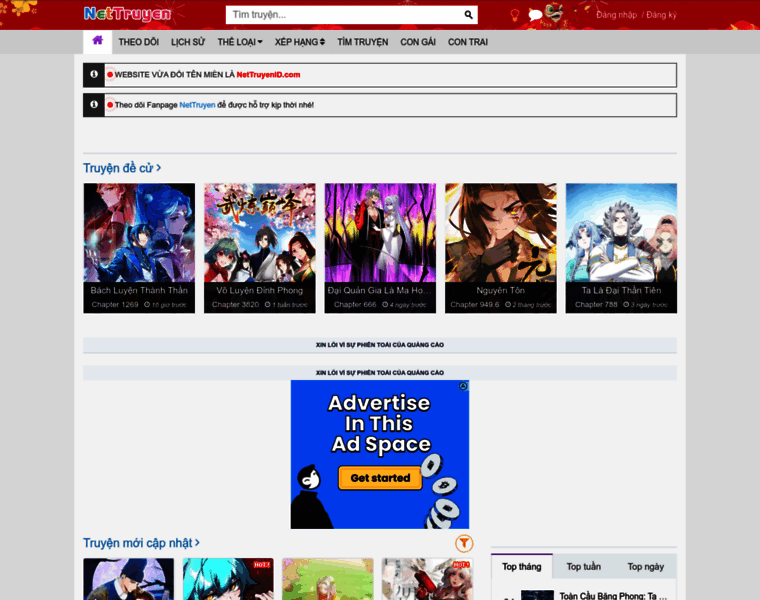Go to home via the house icon
Viewport: 760px width, 600px height.
click(97, 41)
